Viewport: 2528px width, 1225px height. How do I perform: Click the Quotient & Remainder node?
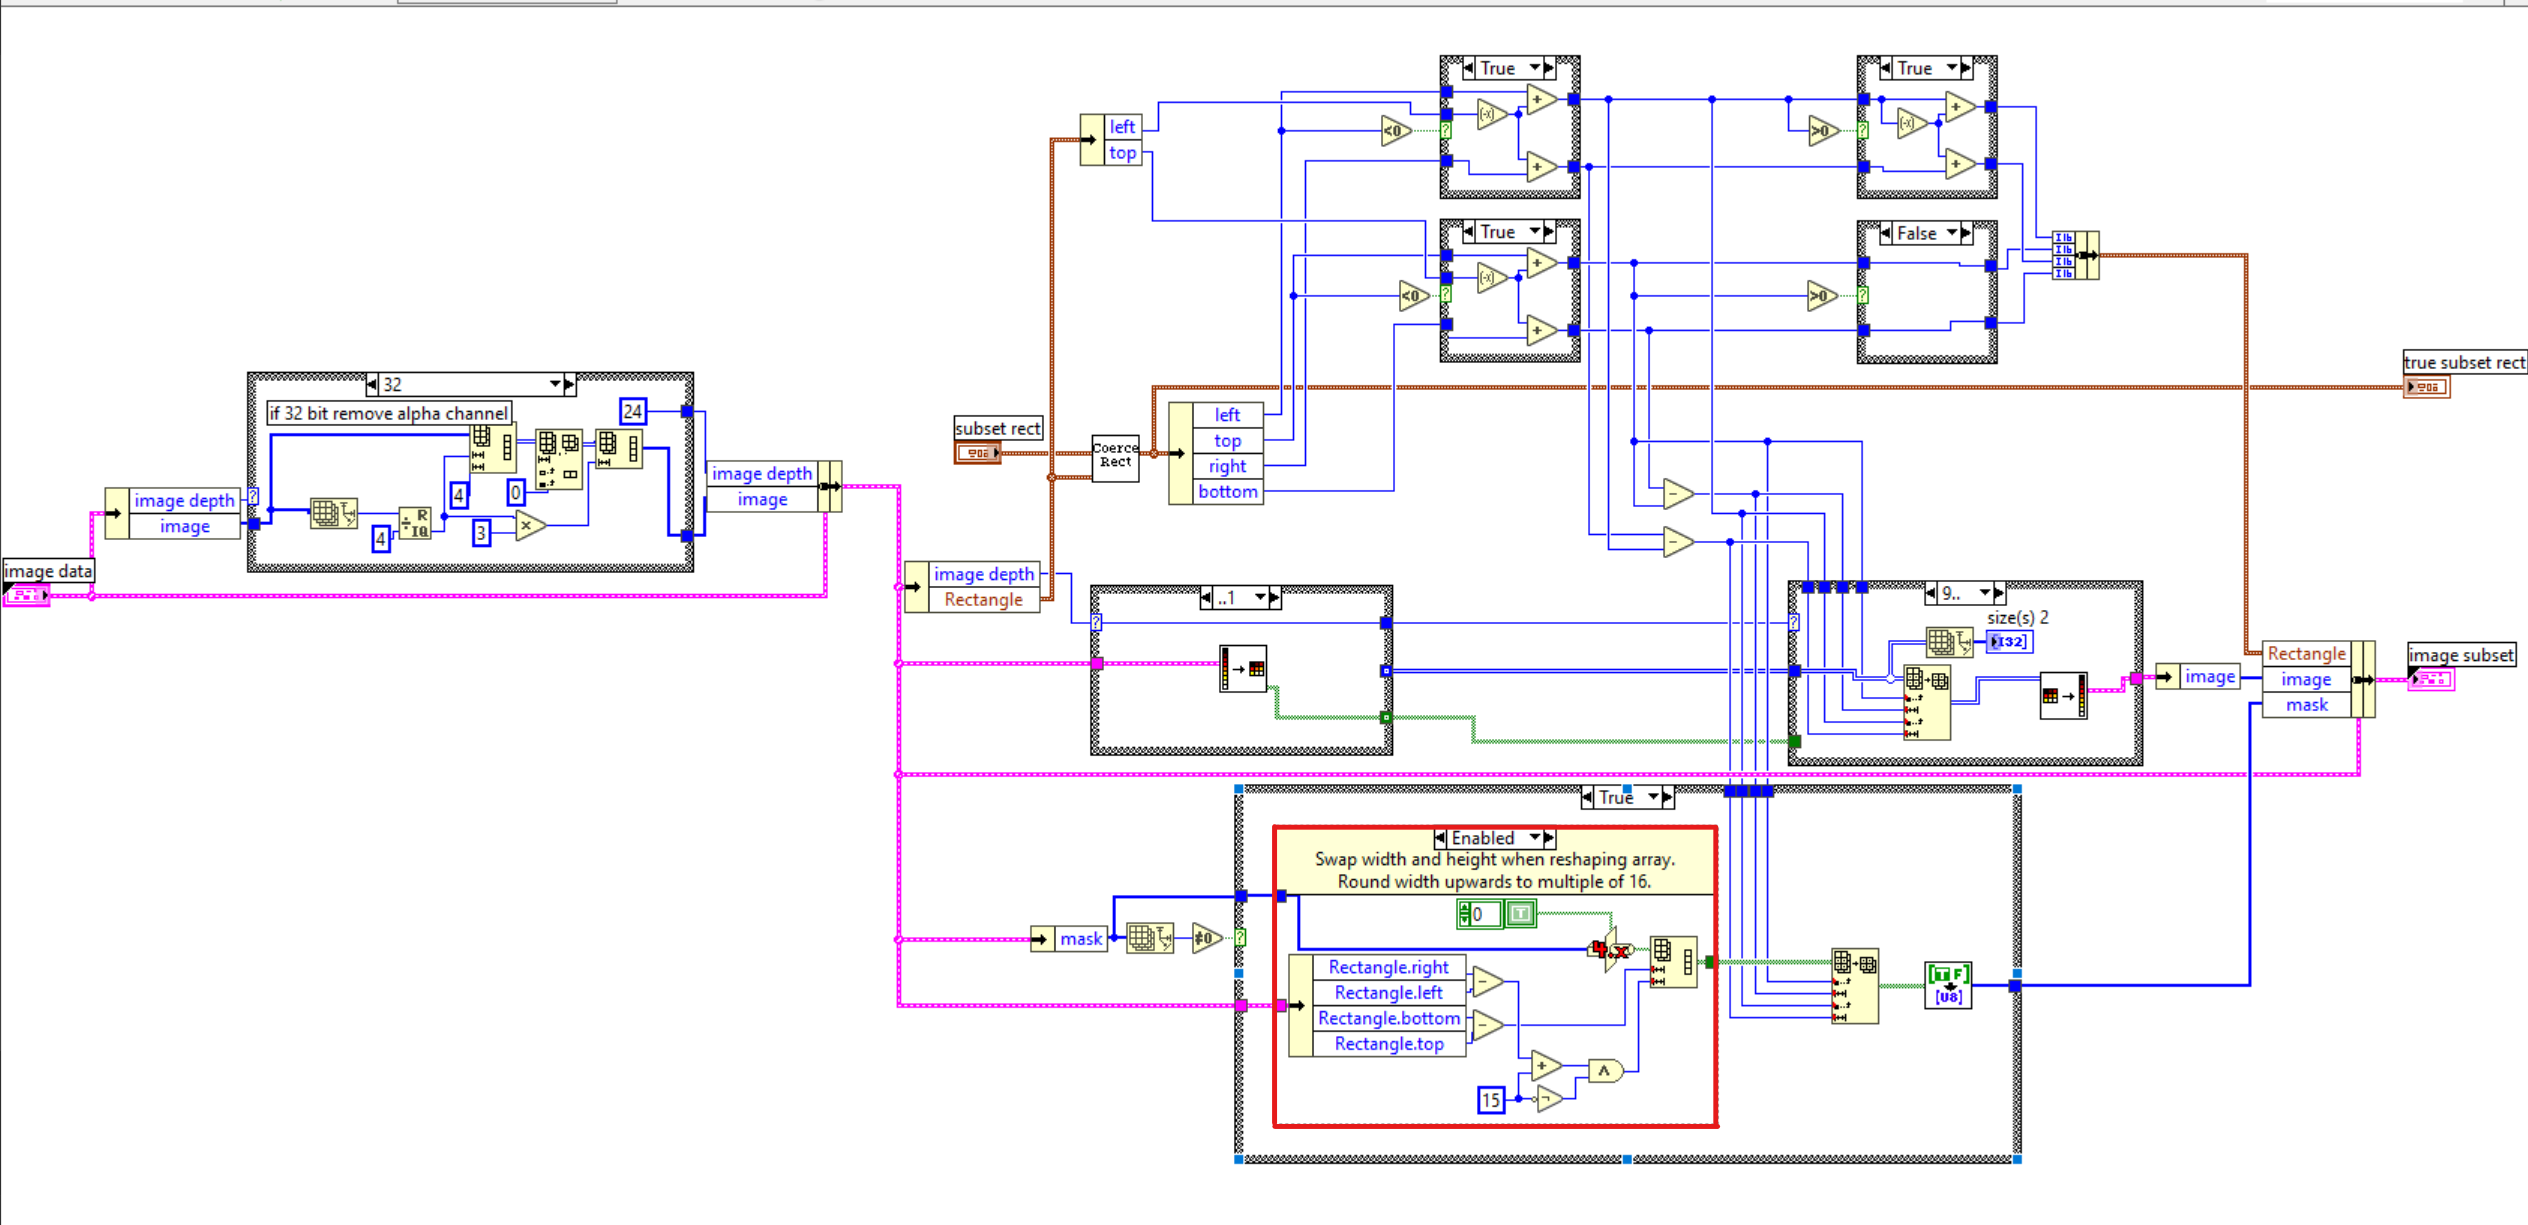(x=415, y=523)
